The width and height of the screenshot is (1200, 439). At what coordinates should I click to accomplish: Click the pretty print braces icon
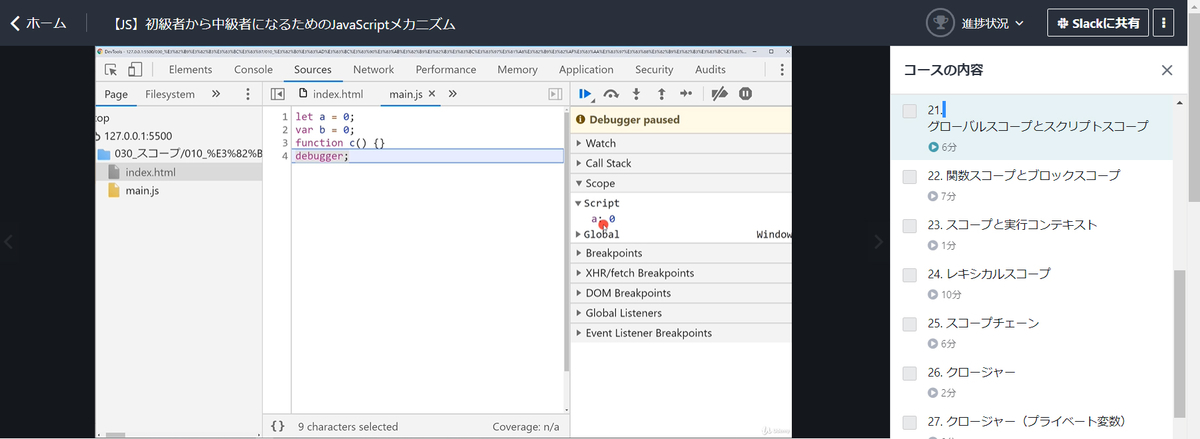pos(278,427)
